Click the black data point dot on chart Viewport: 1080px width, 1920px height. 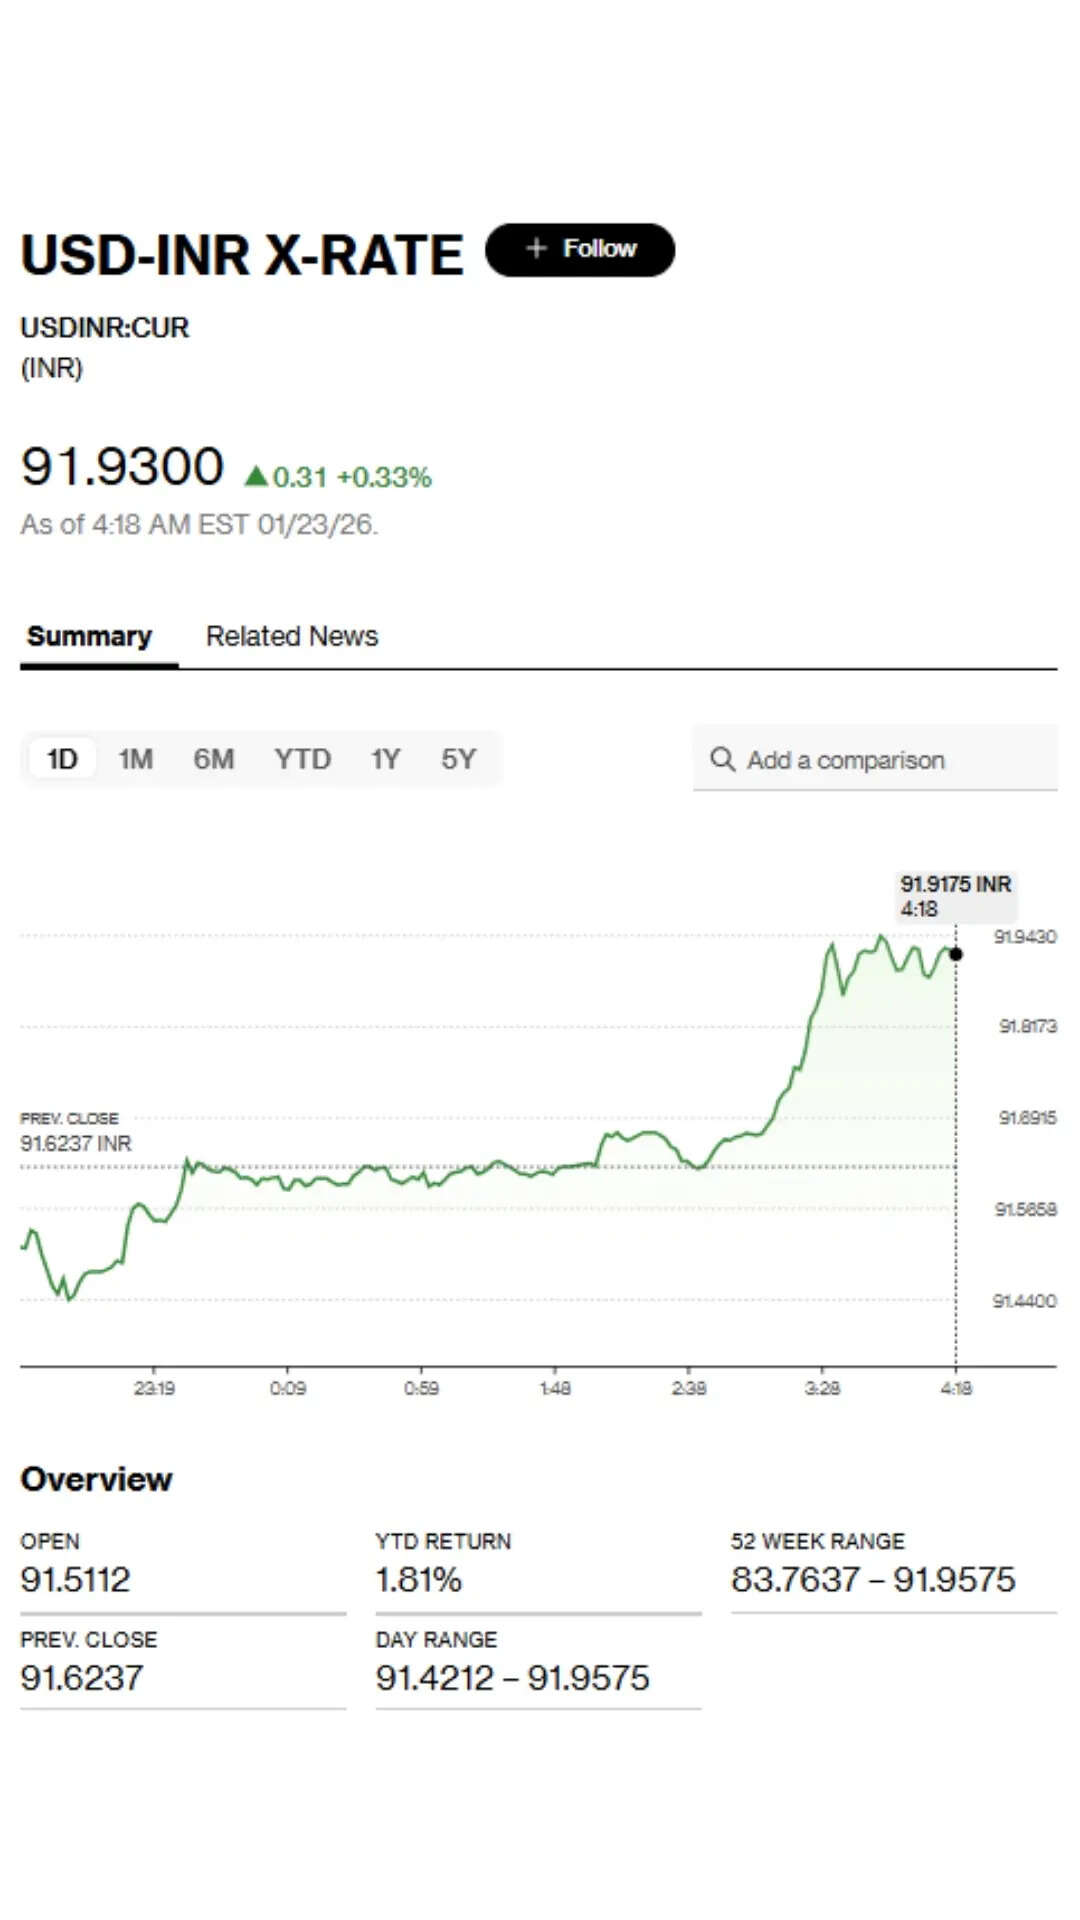point(956,954)
